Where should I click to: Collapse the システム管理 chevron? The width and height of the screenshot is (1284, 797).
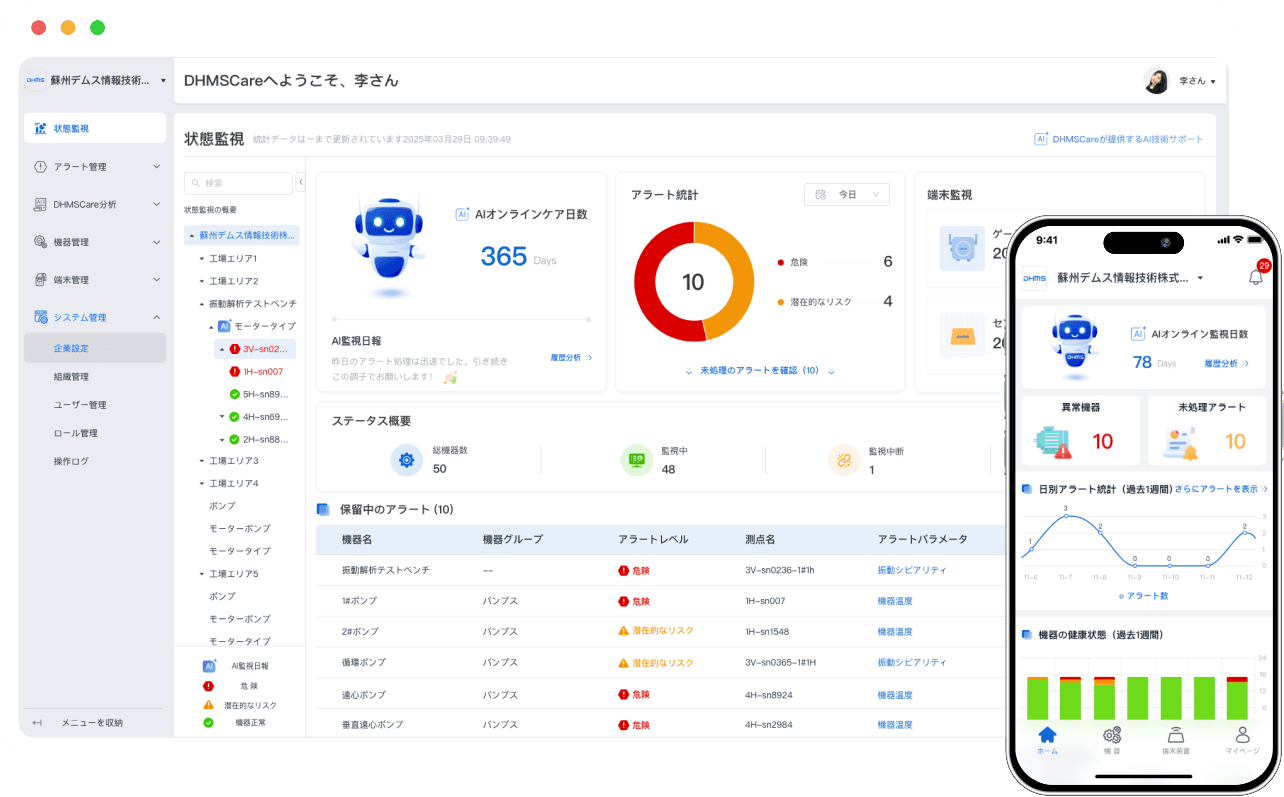156,317
